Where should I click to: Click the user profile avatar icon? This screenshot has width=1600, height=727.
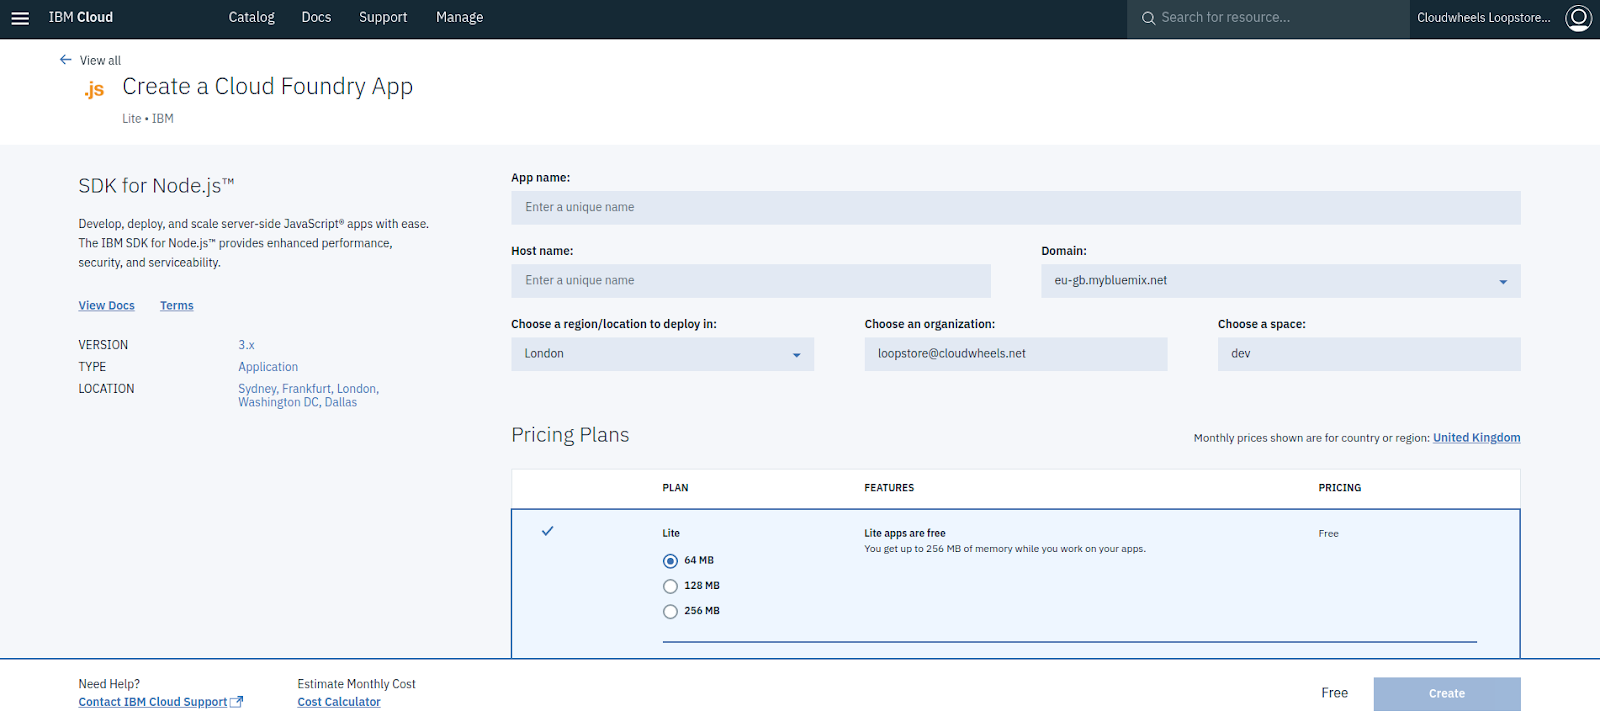pos(1578,18)
